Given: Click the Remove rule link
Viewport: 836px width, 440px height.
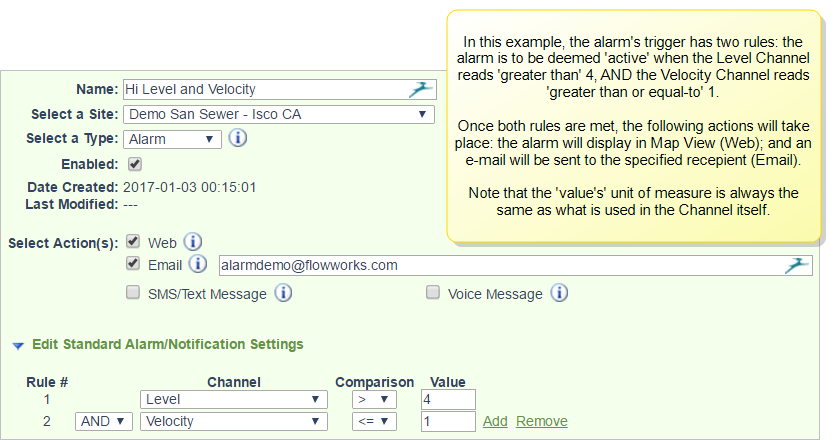Looking at the screenshot, I should (542, 421).
